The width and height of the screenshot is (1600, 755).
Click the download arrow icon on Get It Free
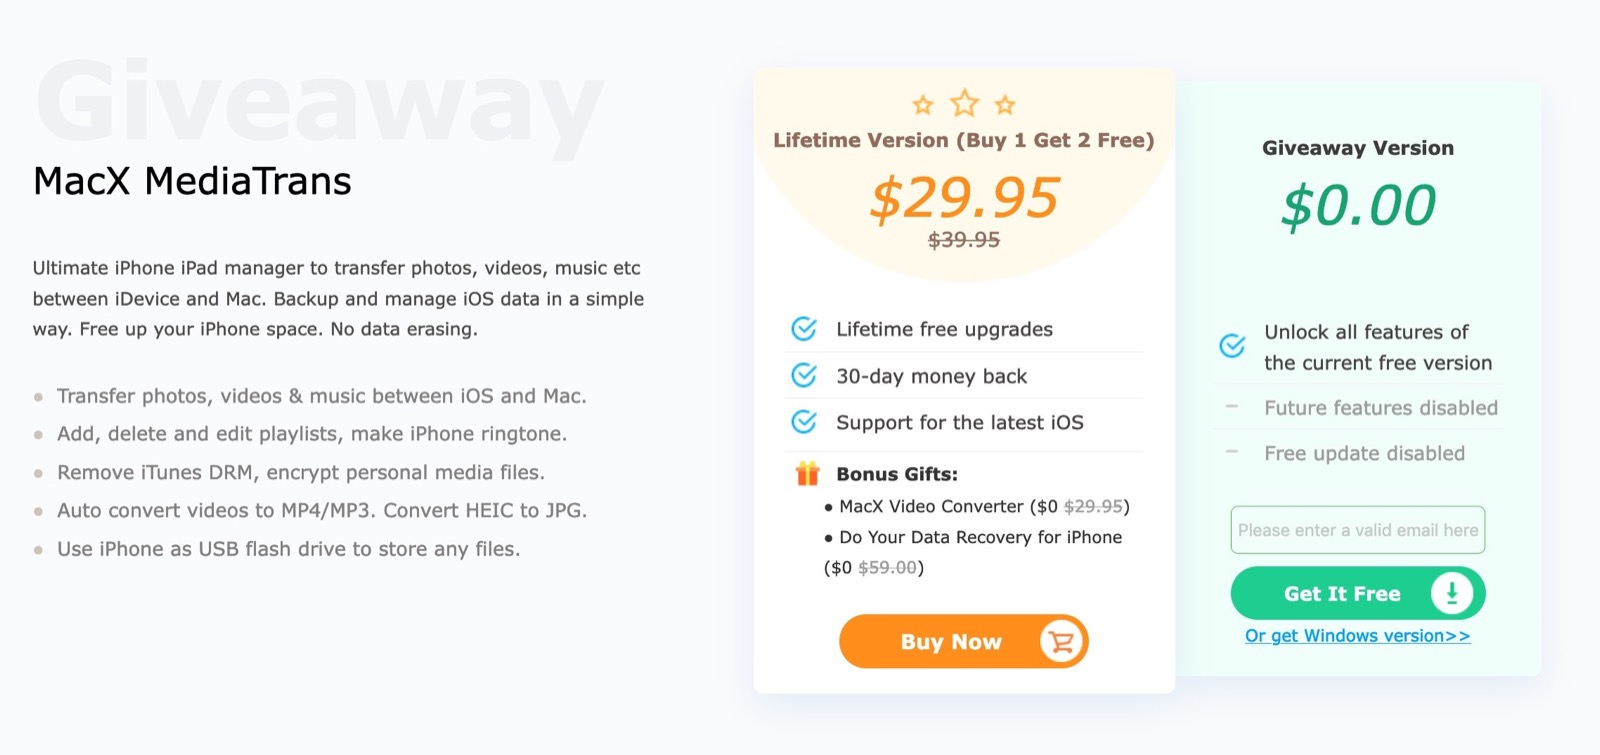point(1451,593)
